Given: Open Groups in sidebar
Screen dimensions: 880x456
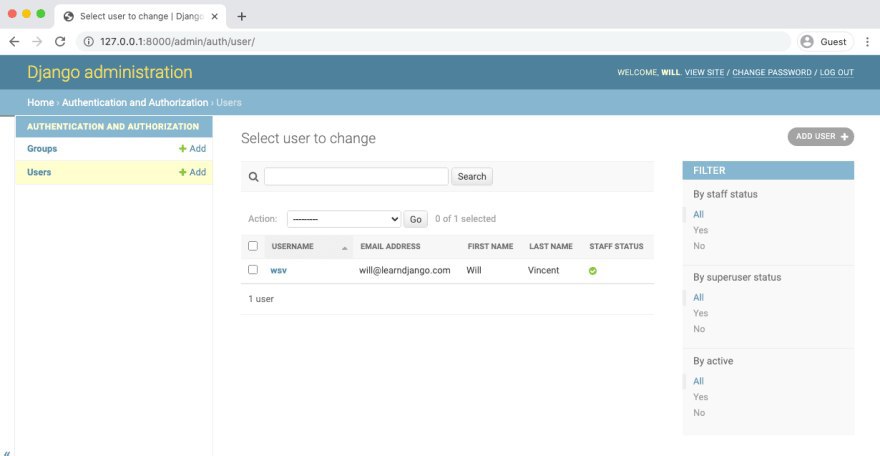Looking at the screenshot, I should pos(42,149).
